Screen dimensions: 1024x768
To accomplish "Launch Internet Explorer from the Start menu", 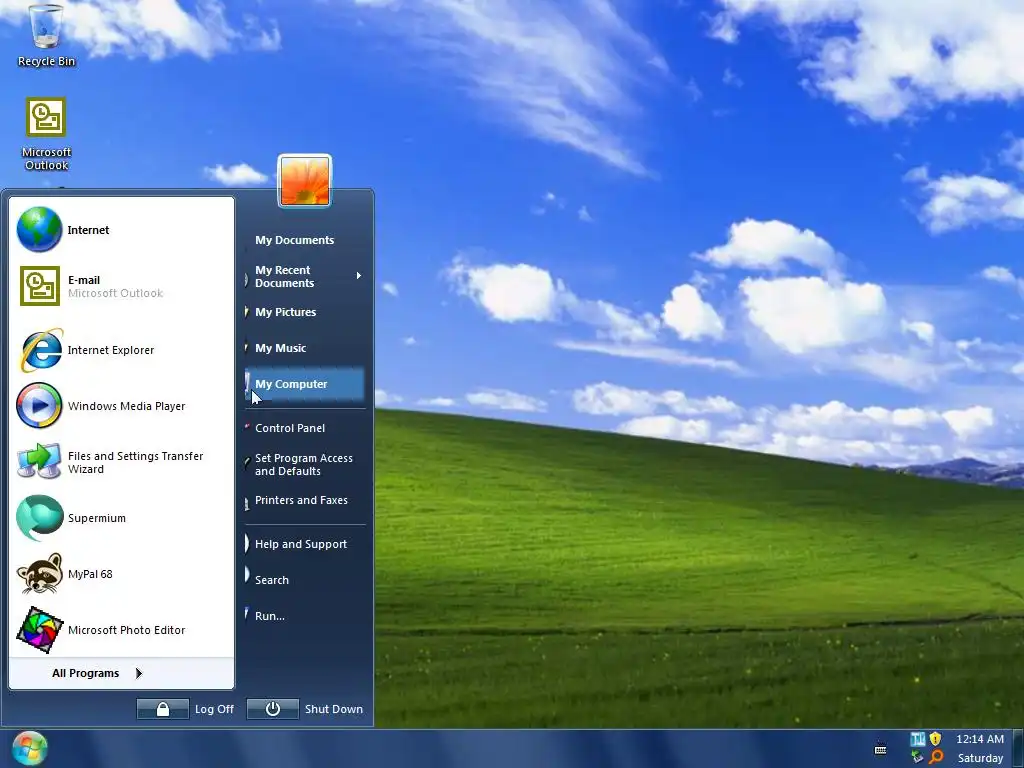I will click(x=121, y=350).
